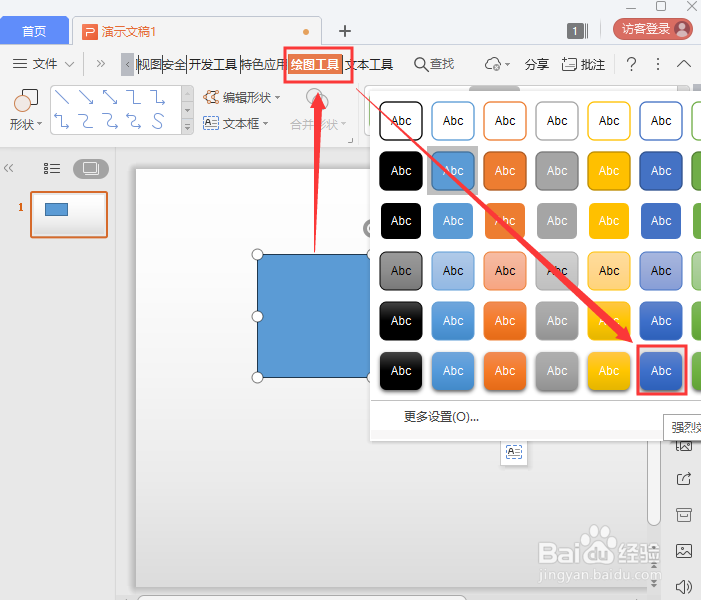This screenshot has height=600, width=701.
Task: Click the 编辑形状 nodes icon
Action: click(211, 97)
